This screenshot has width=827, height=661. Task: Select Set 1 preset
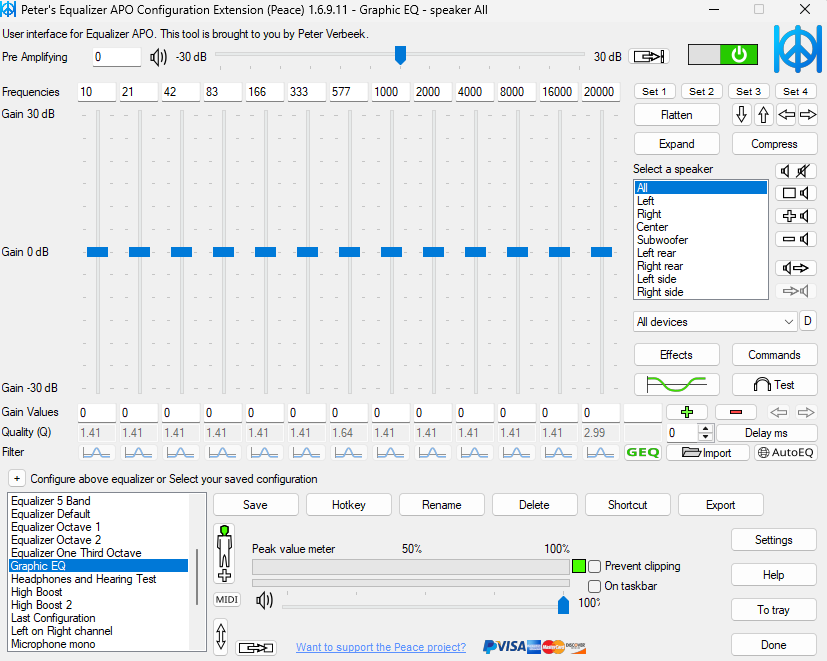[654, 91]
